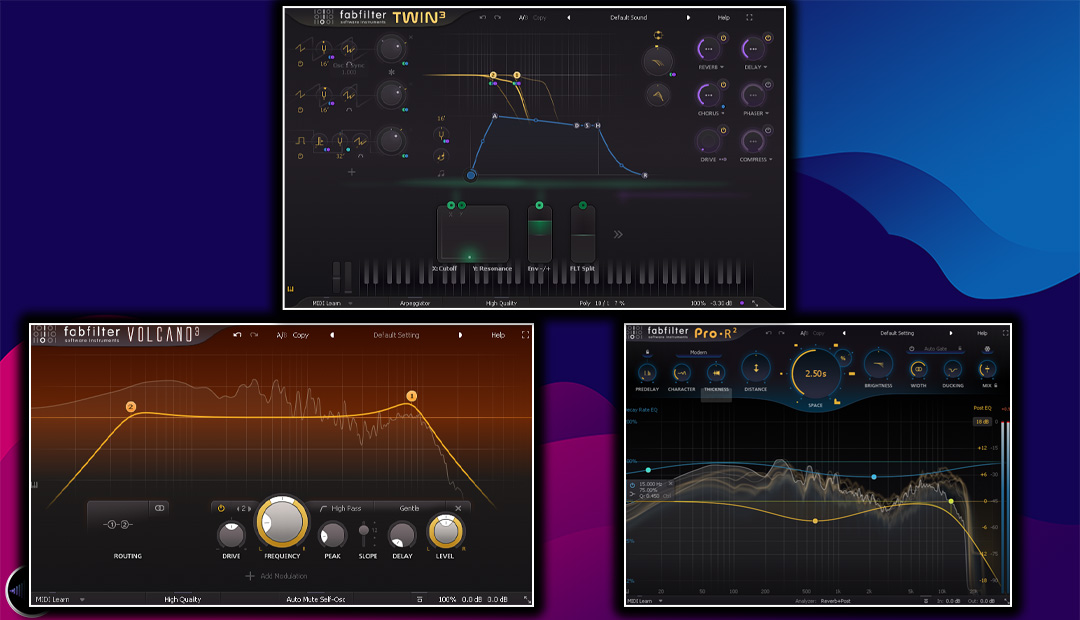This screenshot has height=620, width=1080.
Task: Open the MIDI Learn menu in Twin 3
Action: 332,303
